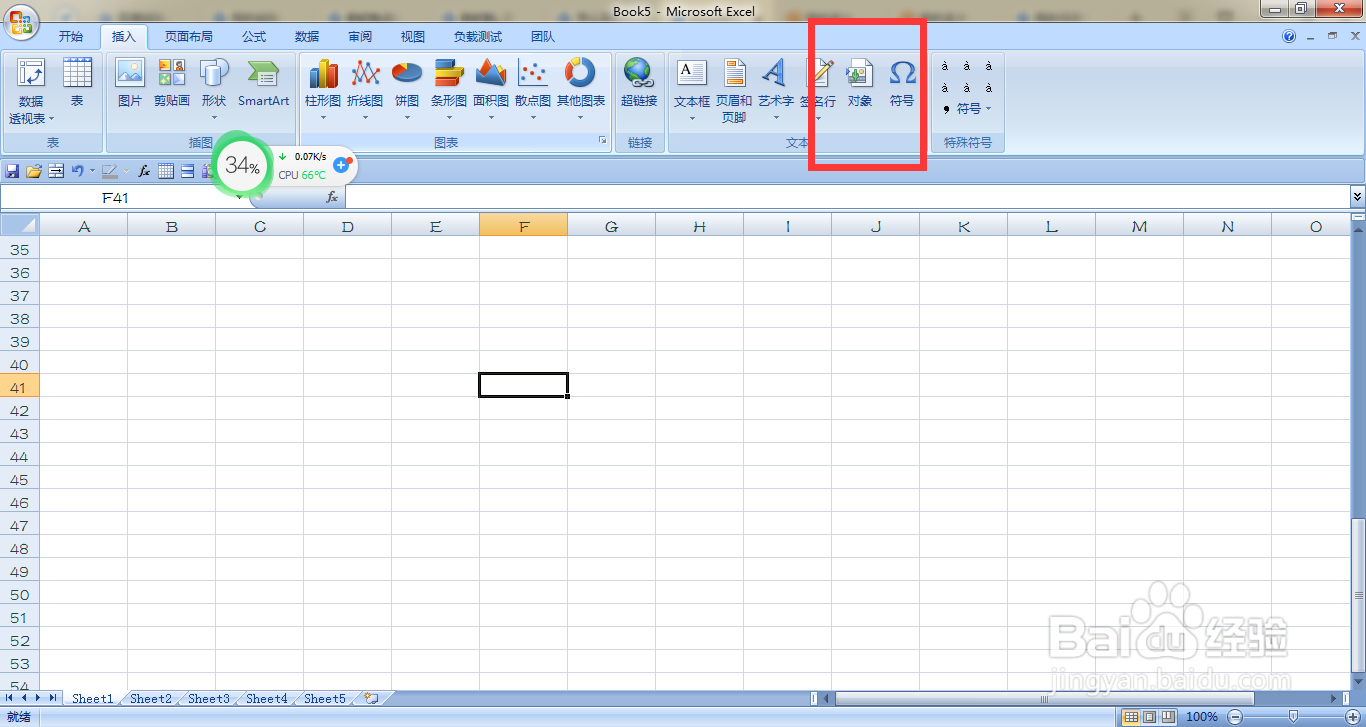
Task: Zoom out using the minus button
Action: pyautogui.click(x=1235, y=716)
